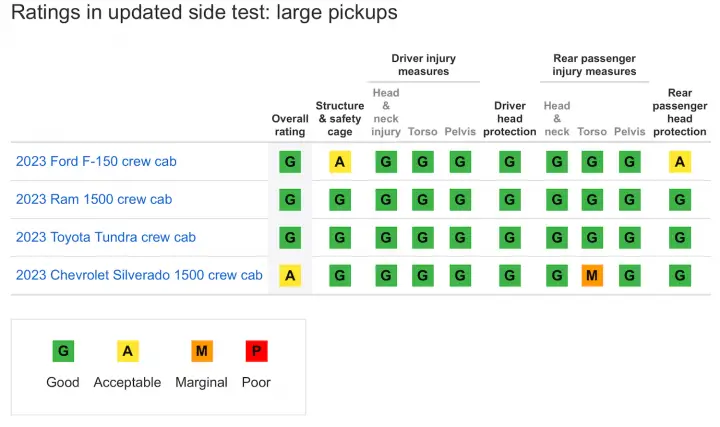
Task: Open the 2023 Toyota Tundra crew cab link
Action: [106, 237]
